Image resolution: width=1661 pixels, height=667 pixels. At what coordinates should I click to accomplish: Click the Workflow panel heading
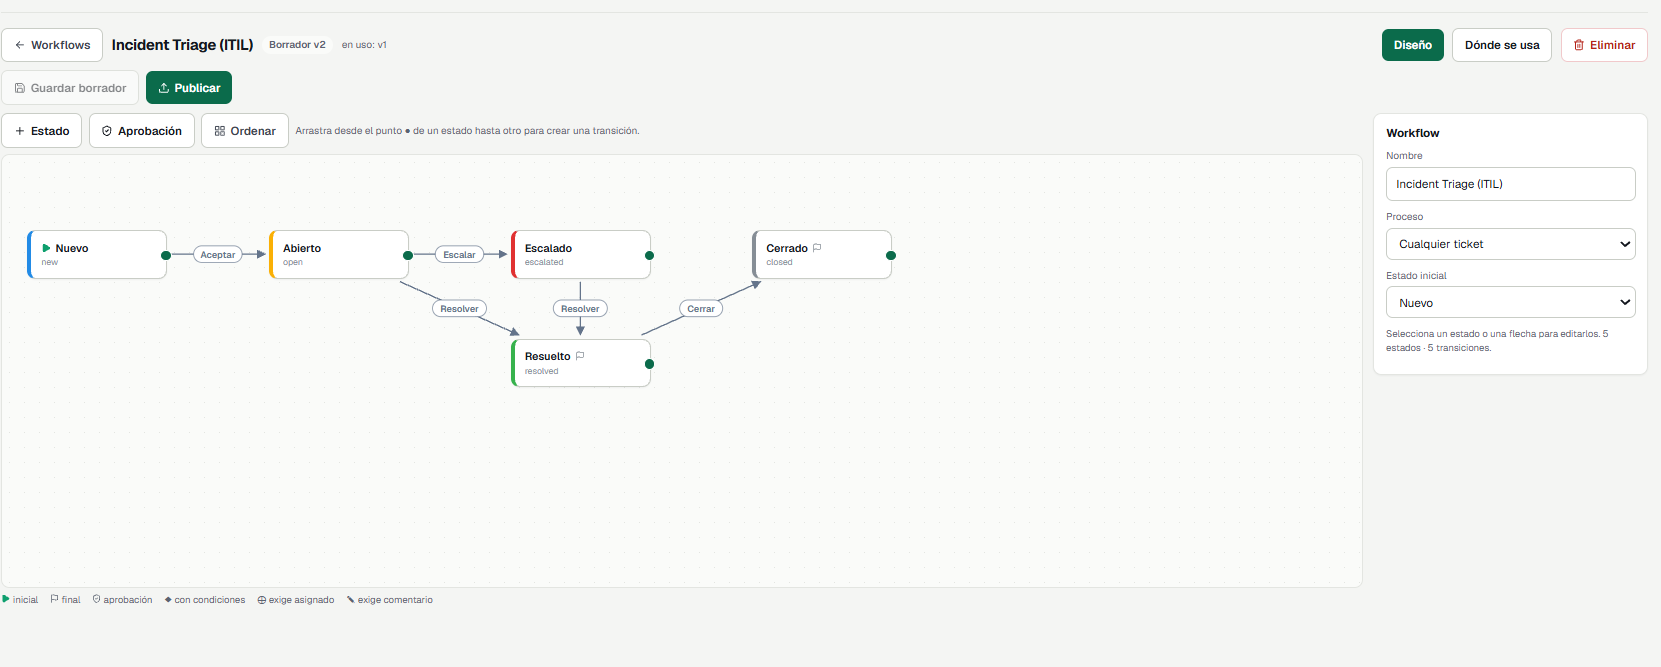tap(1413, 133)
